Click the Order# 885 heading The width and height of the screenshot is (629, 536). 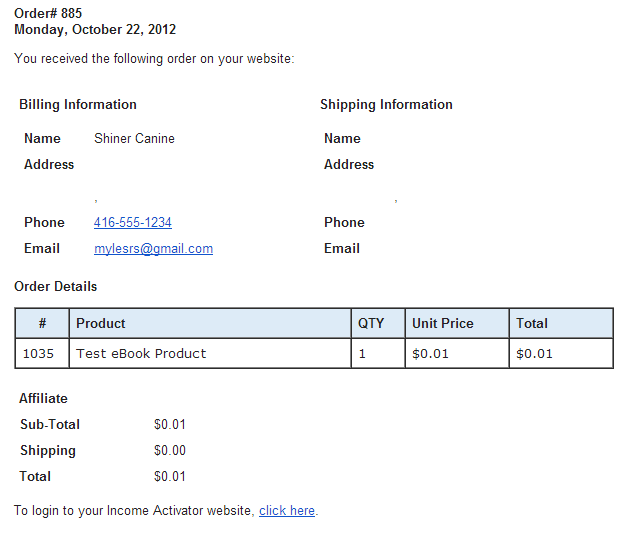click(x=48, y=13)
